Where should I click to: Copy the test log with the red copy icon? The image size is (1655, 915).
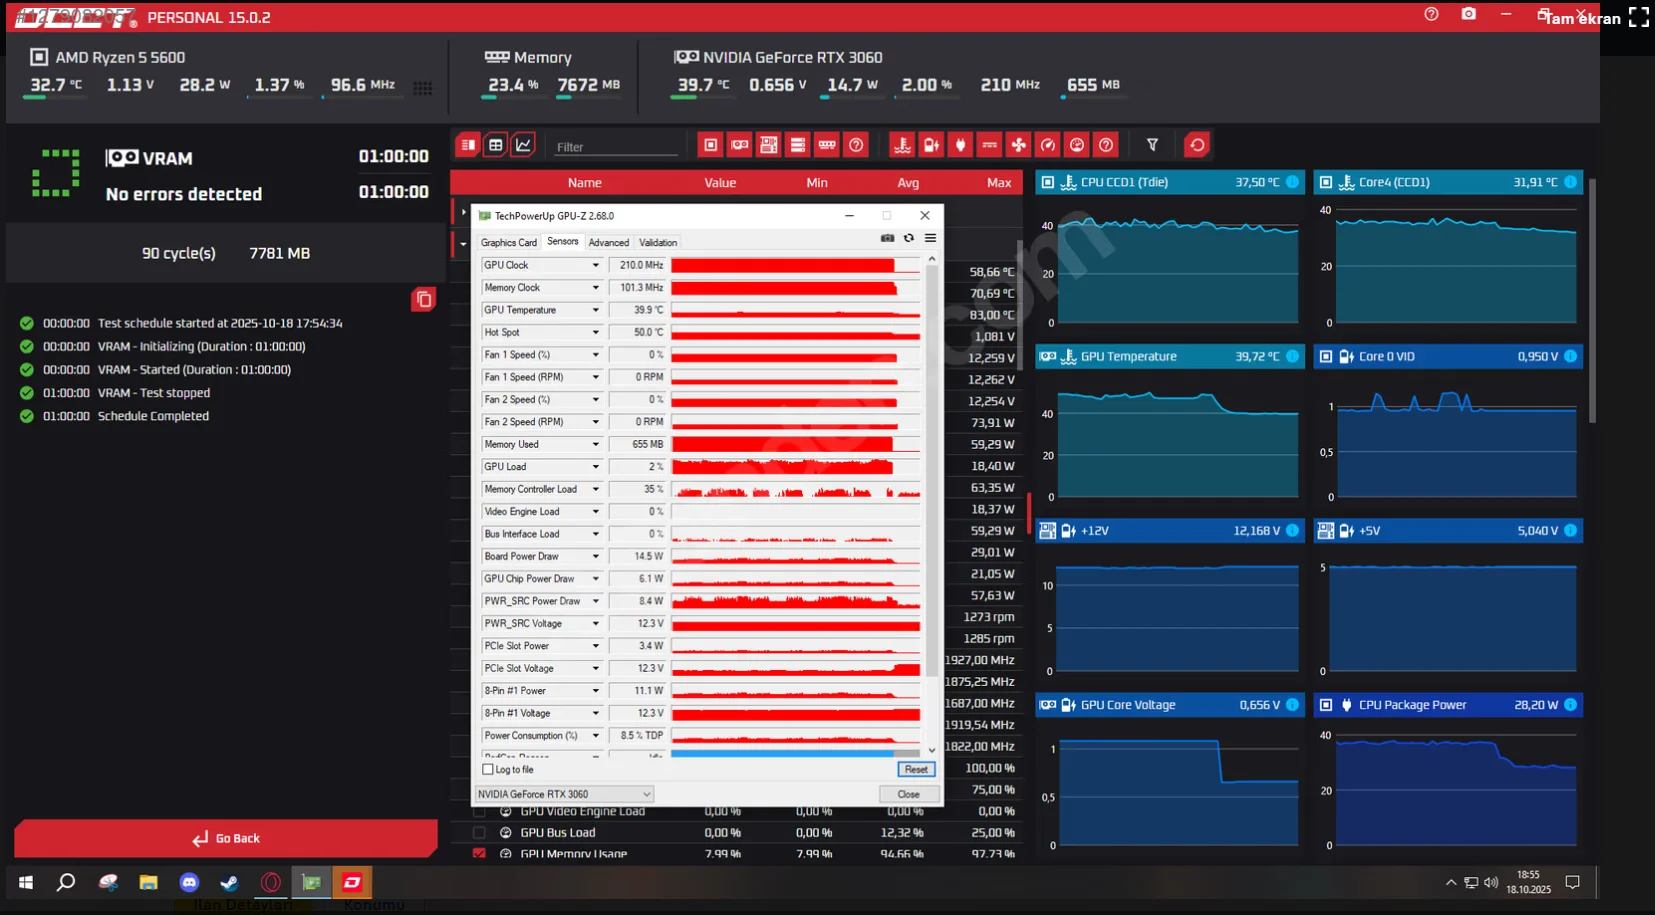tap(423, 299)
